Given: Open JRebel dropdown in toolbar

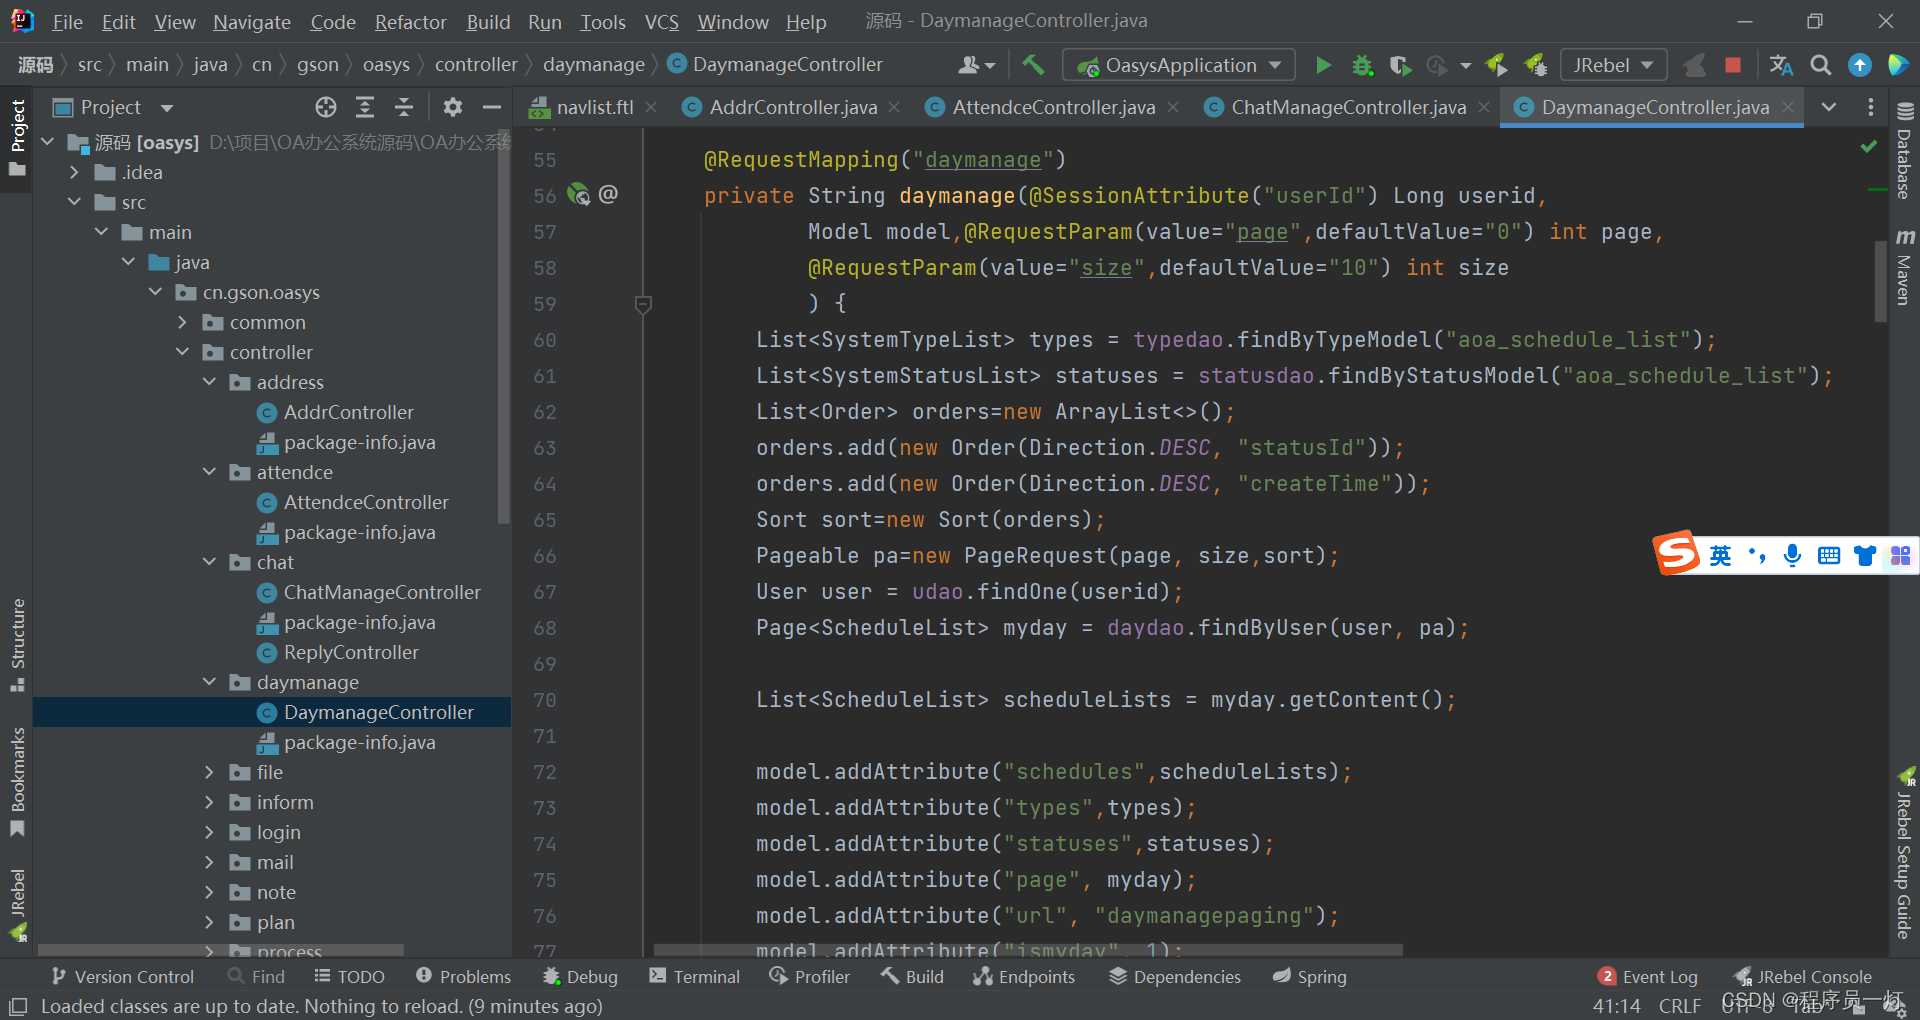Looking at the screenshot, I should 1613,65.
